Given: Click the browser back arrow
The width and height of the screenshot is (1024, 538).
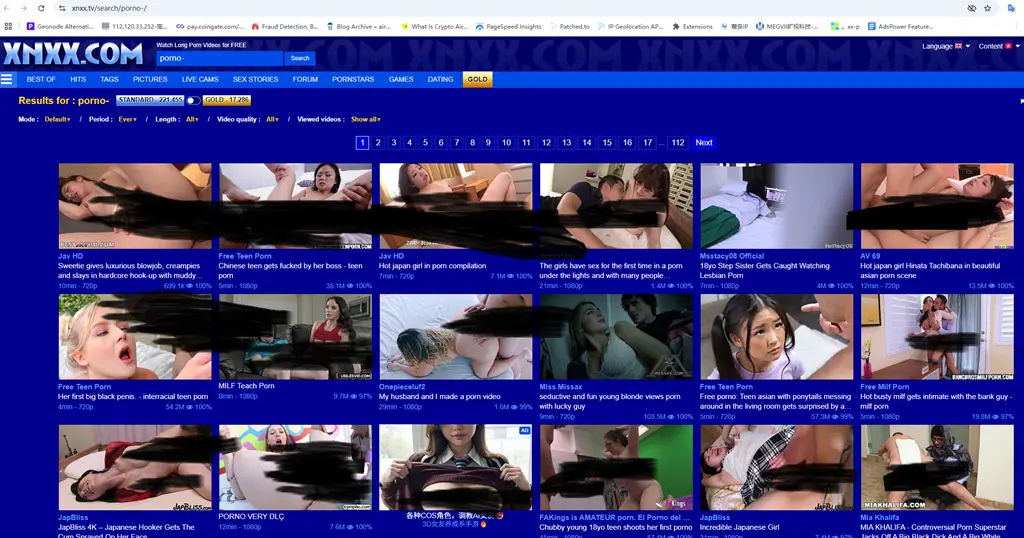Looking at the screenshot, I should click(x=8, y=8).
